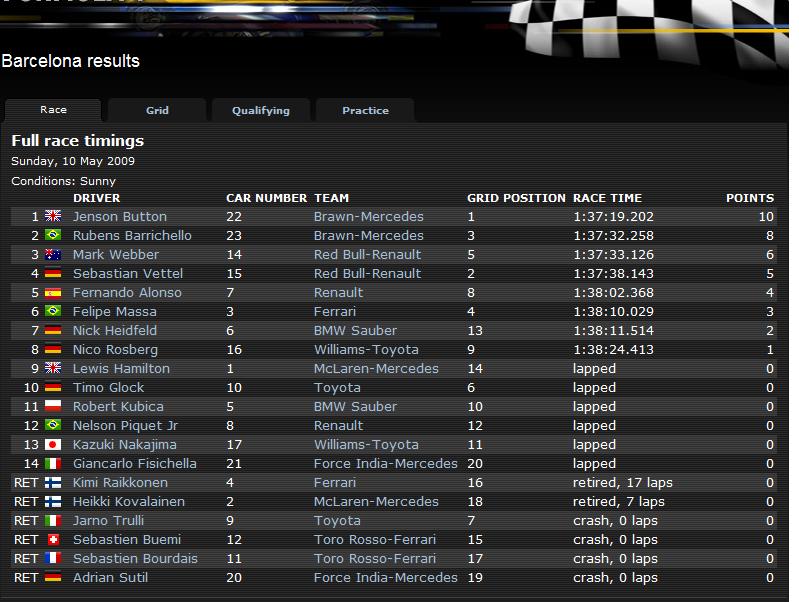The height and width of the screenshot is (602, 799).
Task: Click the Finnish flag next to Kimi Raikkonen
Action: pyautogui.click(x=53, y=482)
